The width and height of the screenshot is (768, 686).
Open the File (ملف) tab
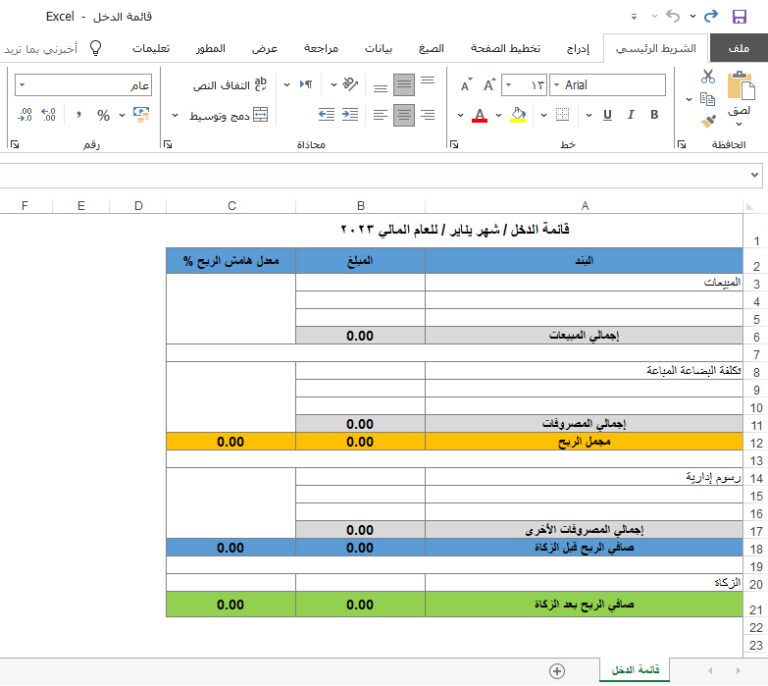click(739, 48)
